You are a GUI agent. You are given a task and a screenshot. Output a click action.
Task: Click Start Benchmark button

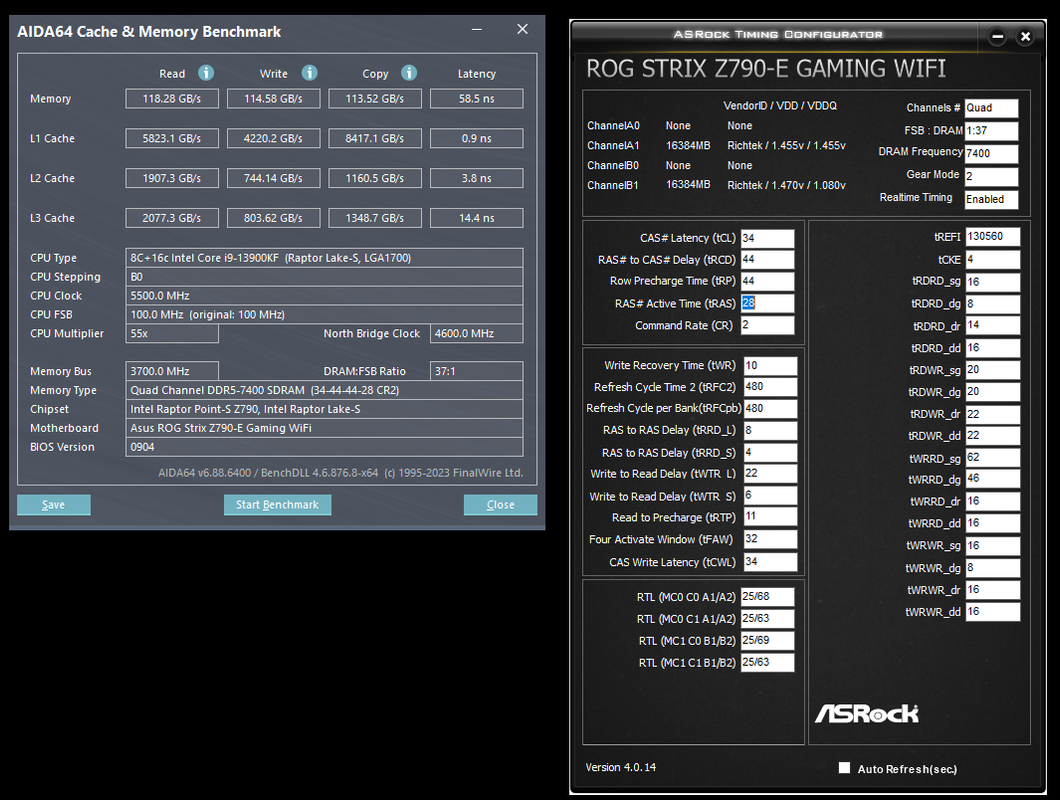pos(277,504)
